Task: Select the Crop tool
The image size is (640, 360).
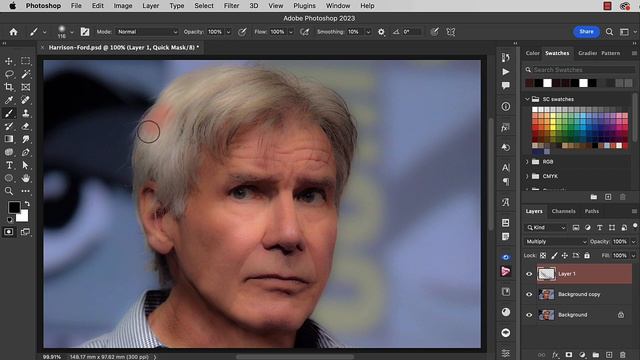Action: pyautogui.click(x=9, y=87)
